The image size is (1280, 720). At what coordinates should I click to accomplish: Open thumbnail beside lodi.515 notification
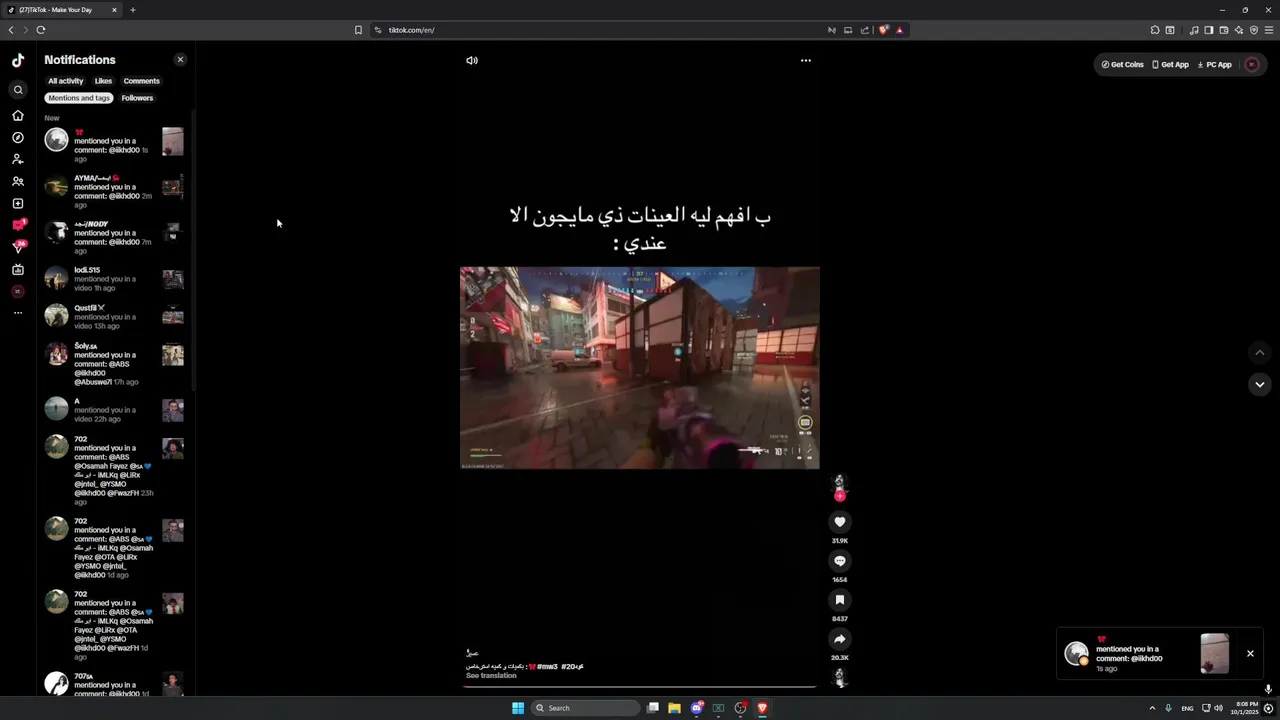[173, 279]
